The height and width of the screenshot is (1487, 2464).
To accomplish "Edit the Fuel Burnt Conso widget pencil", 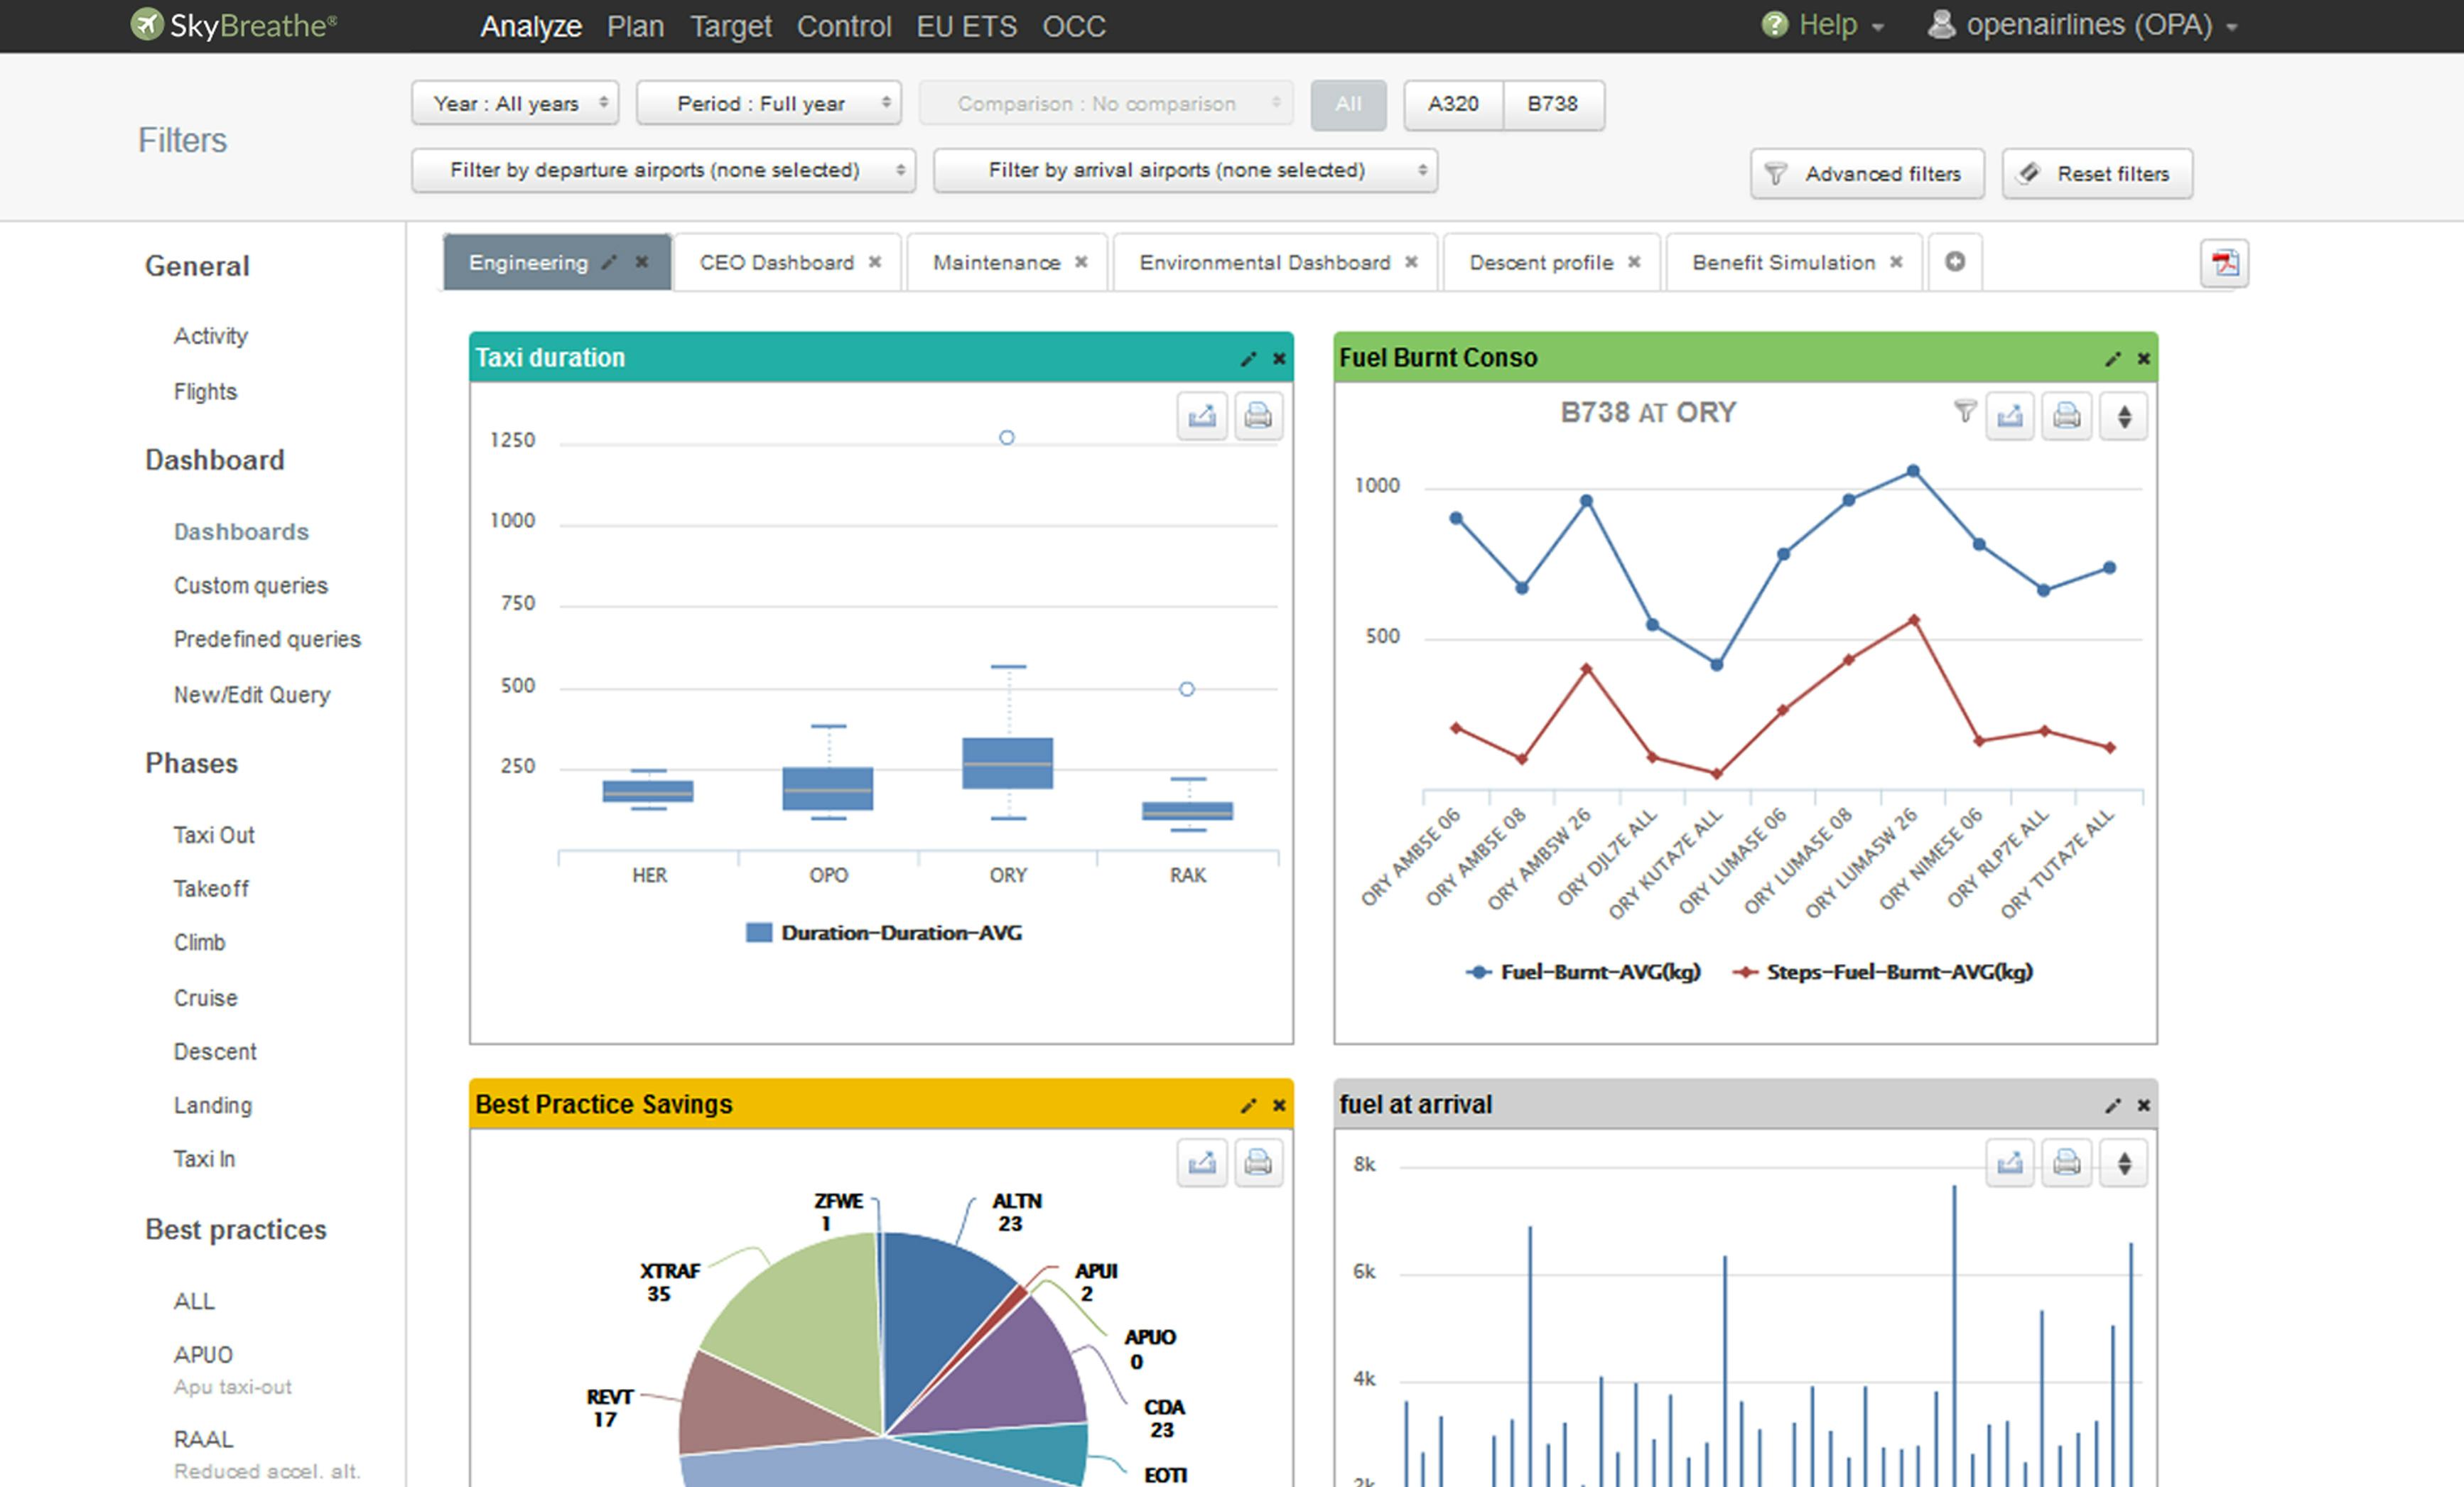I will tap(2112, 359).
